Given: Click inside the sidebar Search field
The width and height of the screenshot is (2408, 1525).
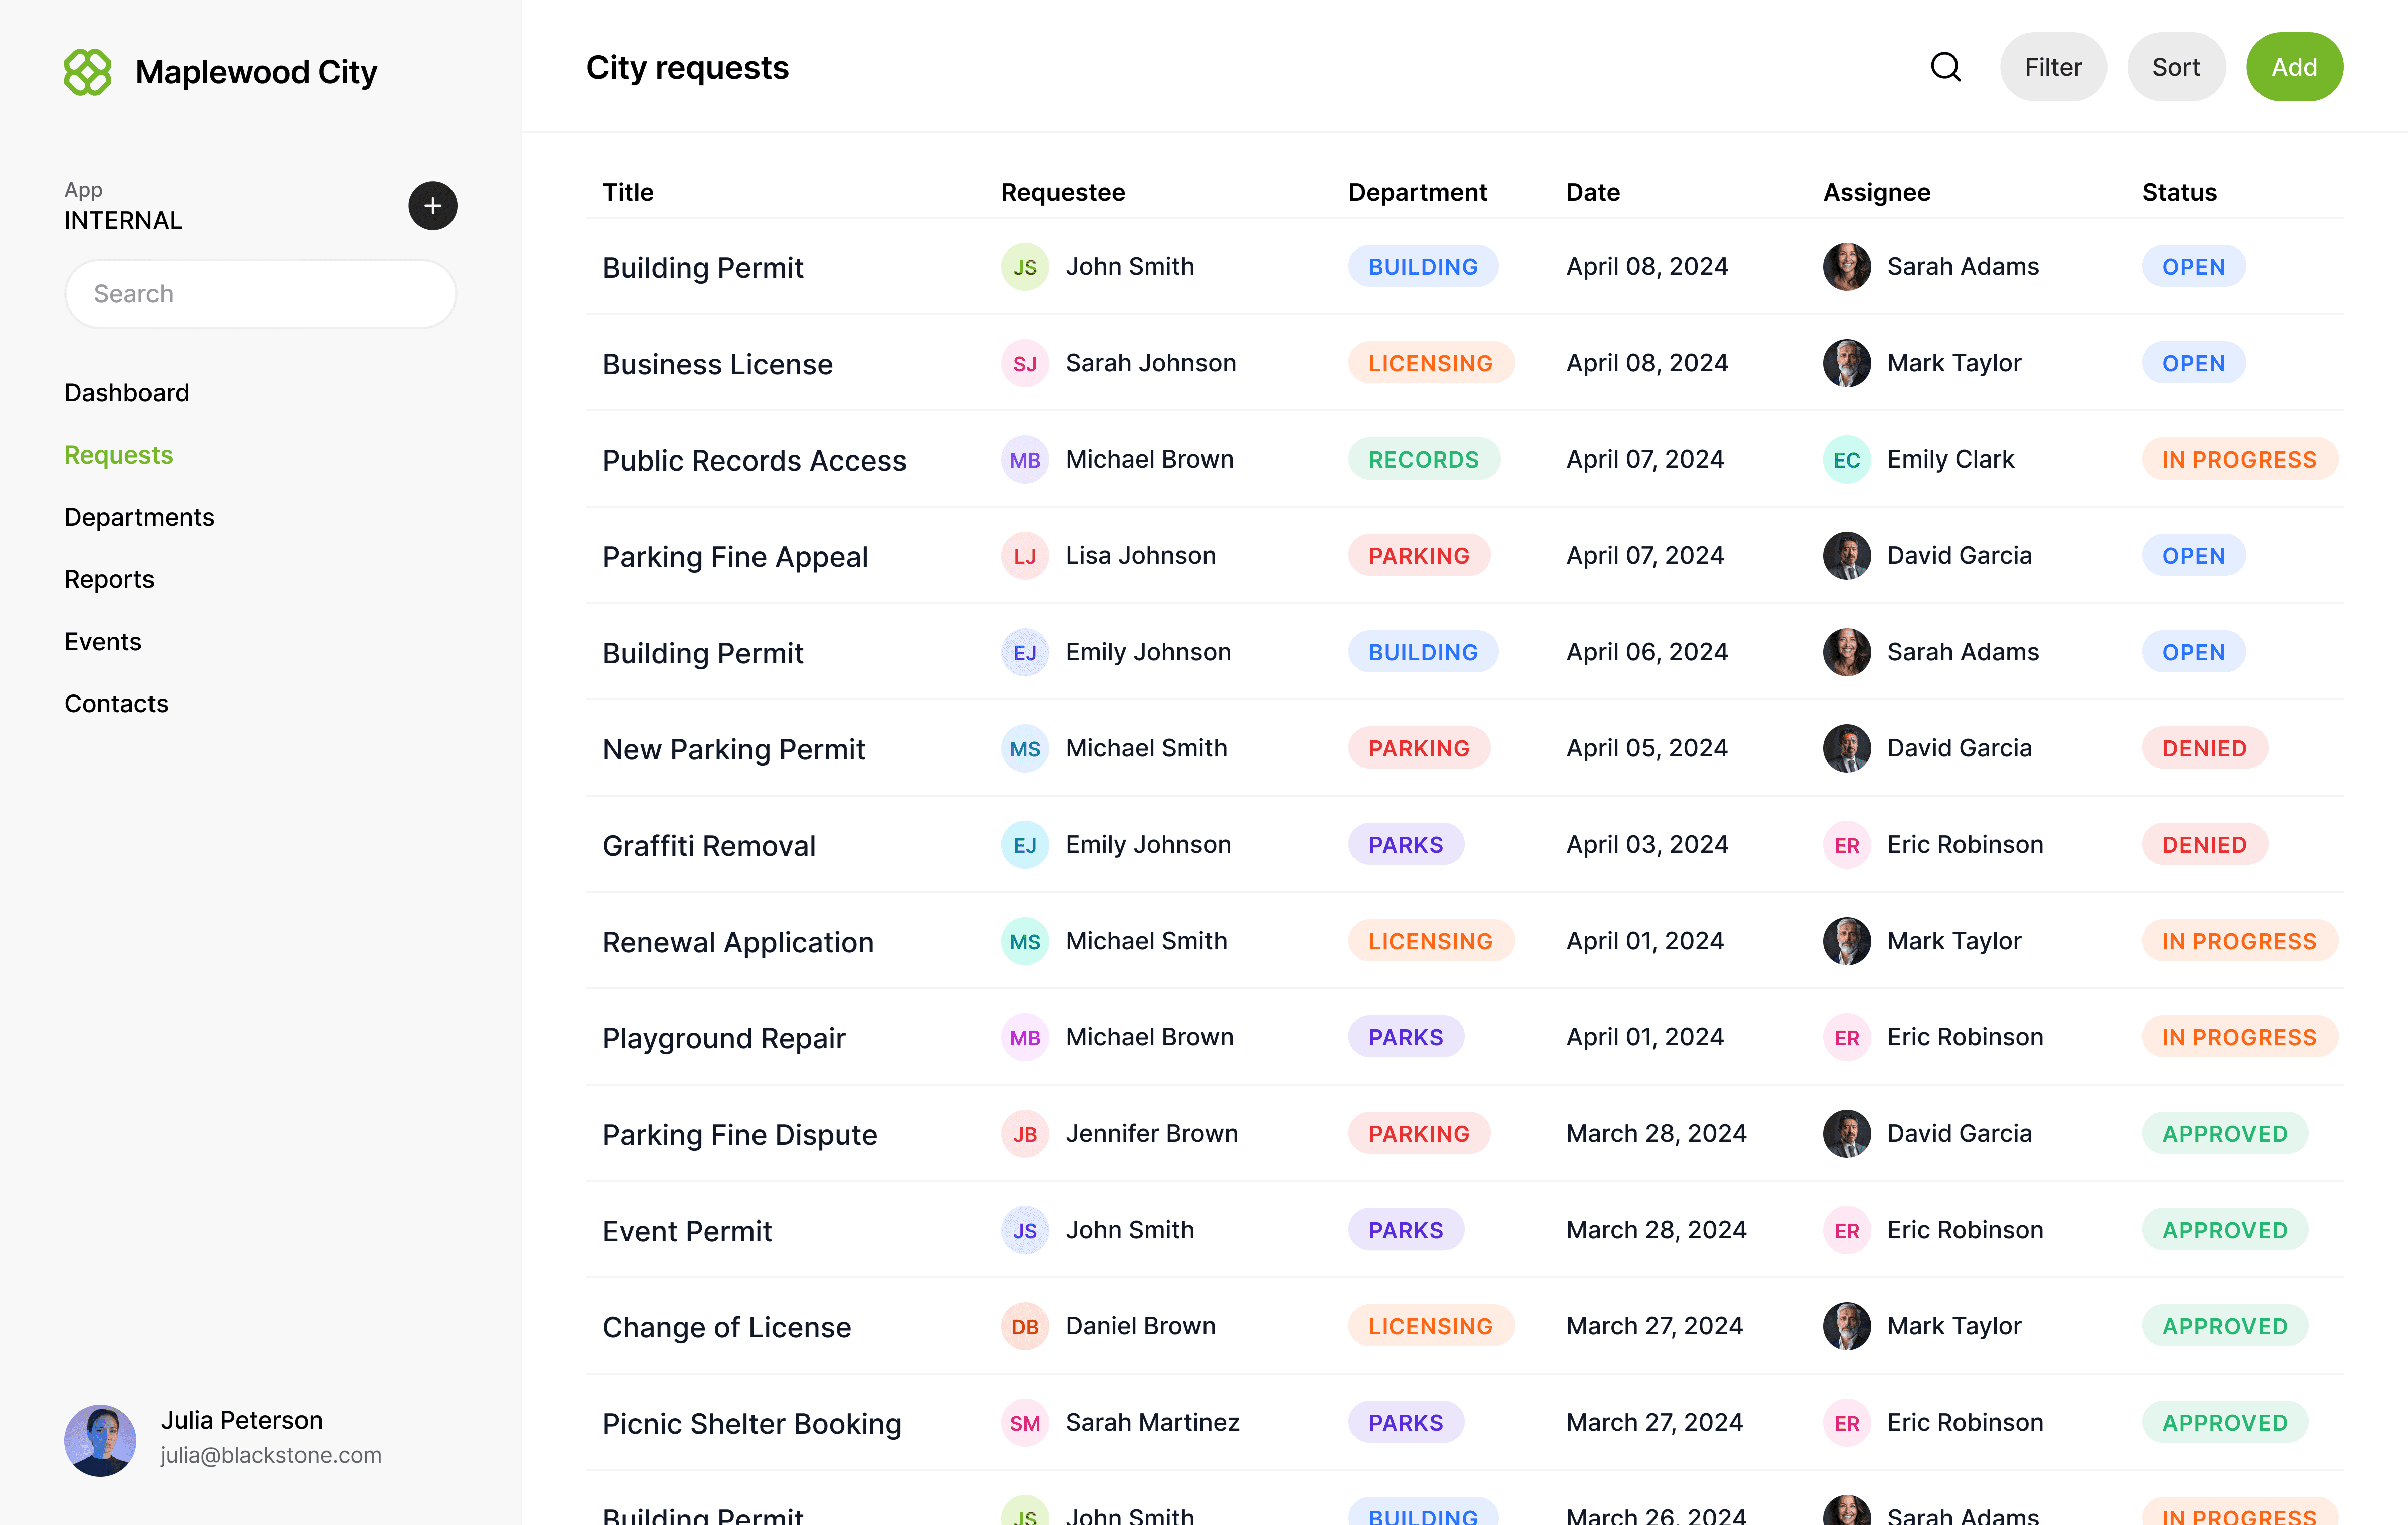Looking at the screenshot, I should tap(260, 293).
